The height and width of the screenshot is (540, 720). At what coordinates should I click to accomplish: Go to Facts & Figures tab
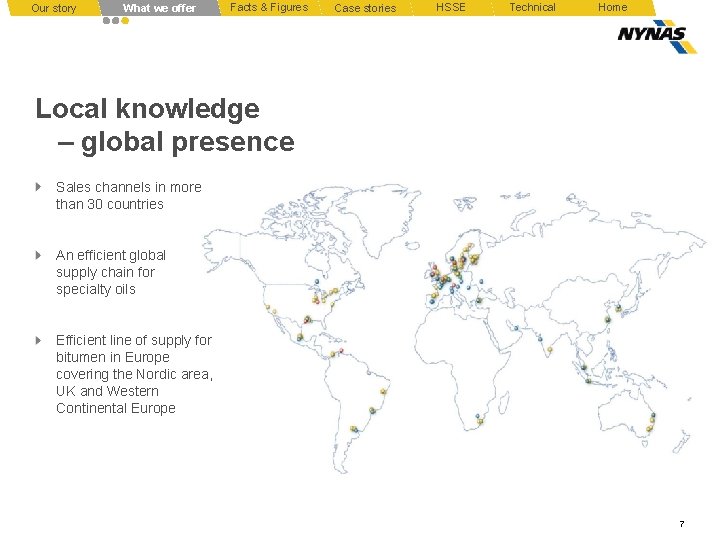[269, 8]
